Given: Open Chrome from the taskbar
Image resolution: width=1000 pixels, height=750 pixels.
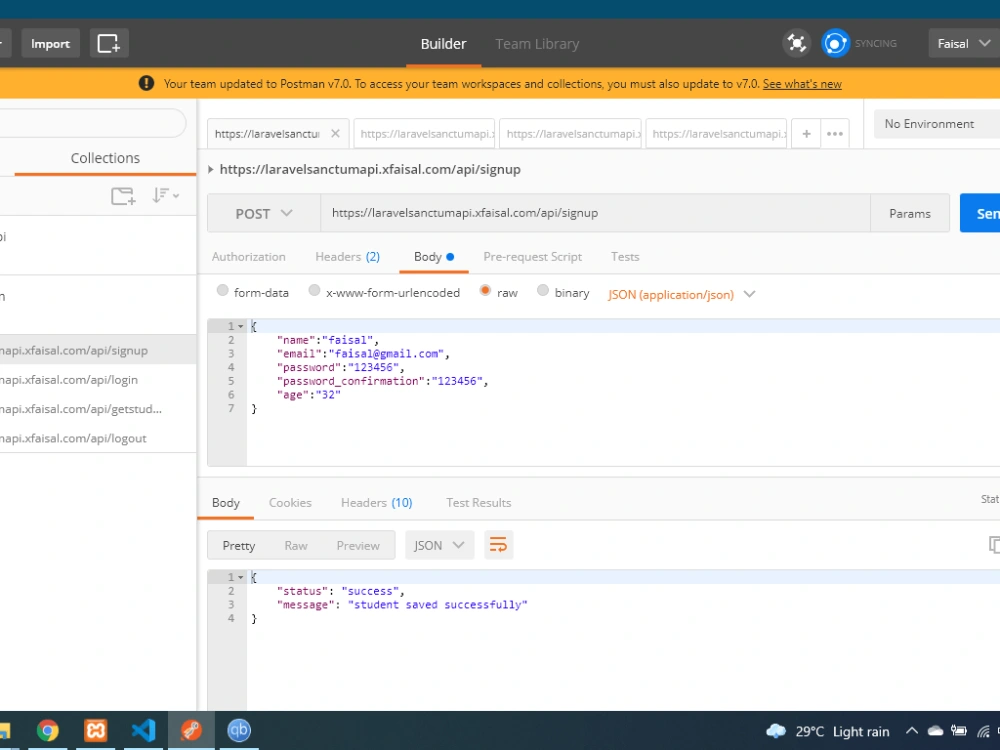Looking at the screenshot, I should (48, 730).
